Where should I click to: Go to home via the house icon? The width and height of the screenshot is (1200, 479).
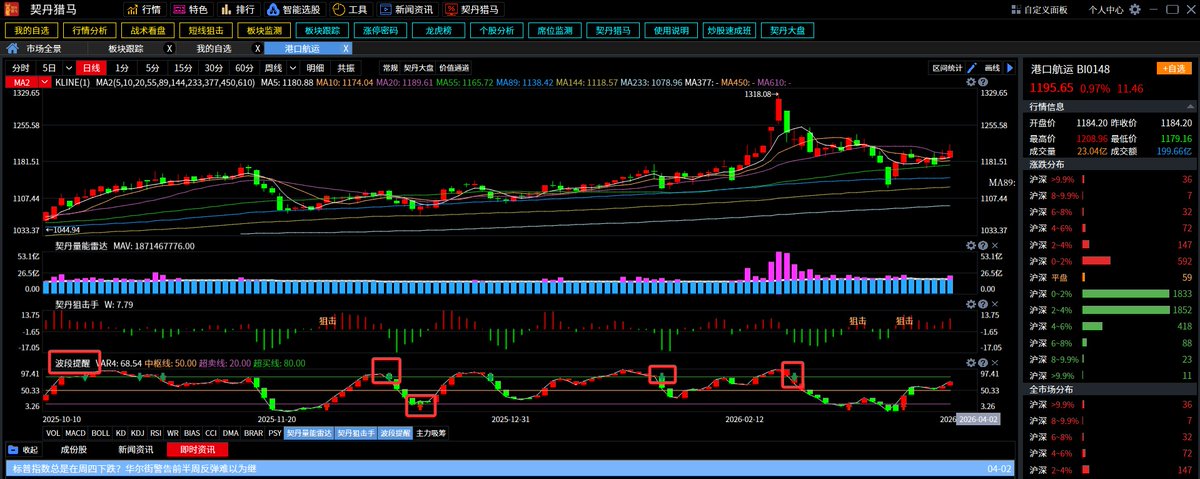13,48
